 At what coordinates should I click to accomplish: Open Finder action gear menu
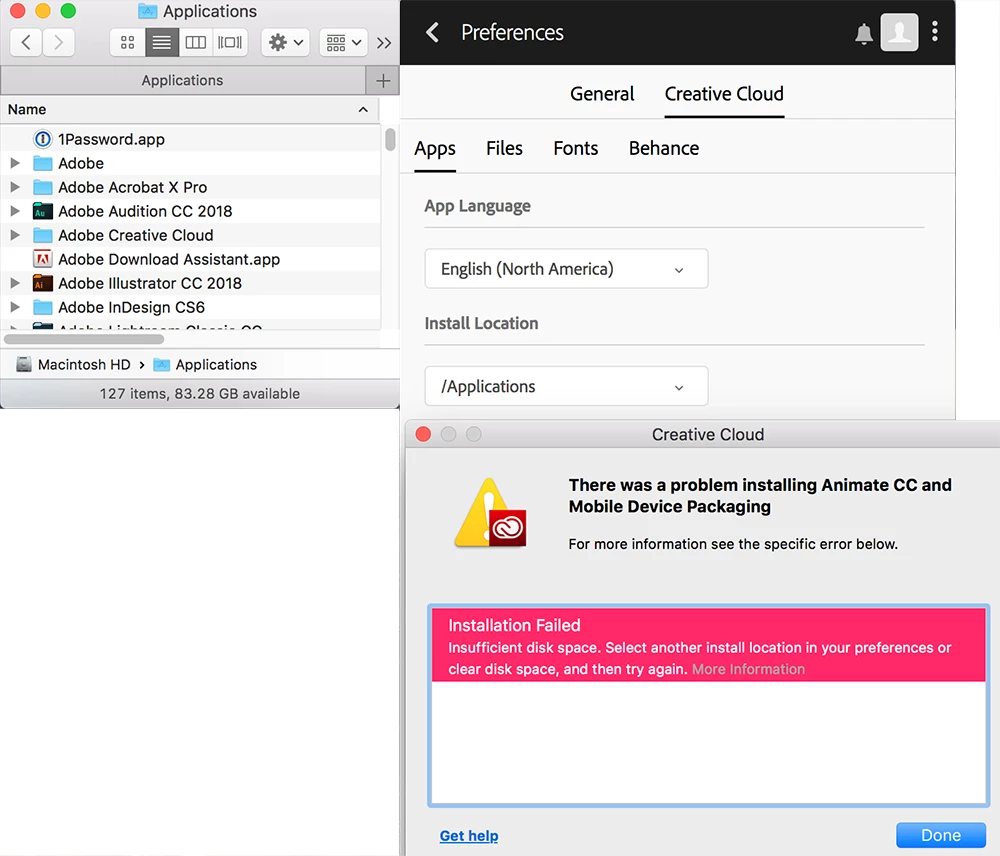285,43
